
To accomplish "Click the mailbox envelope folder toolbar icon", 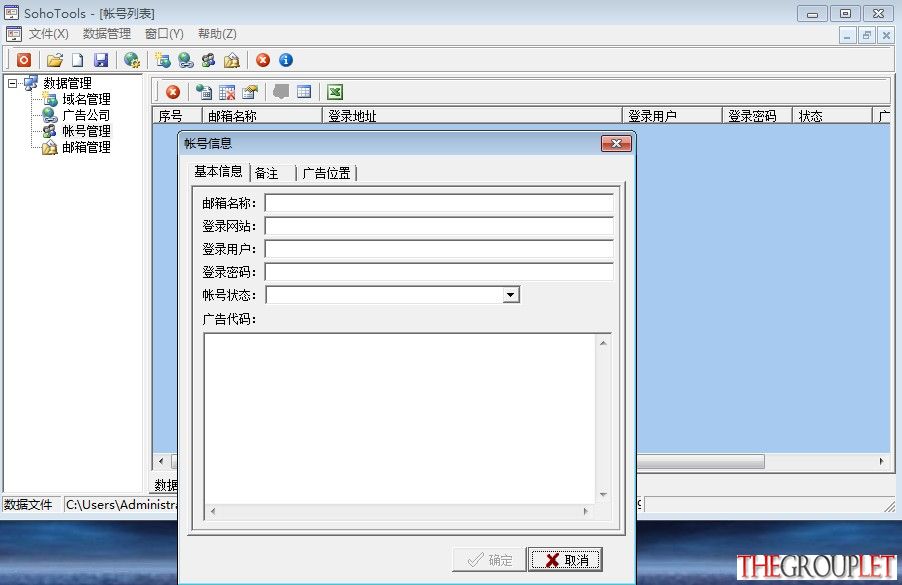I will [x=232, y=60].
